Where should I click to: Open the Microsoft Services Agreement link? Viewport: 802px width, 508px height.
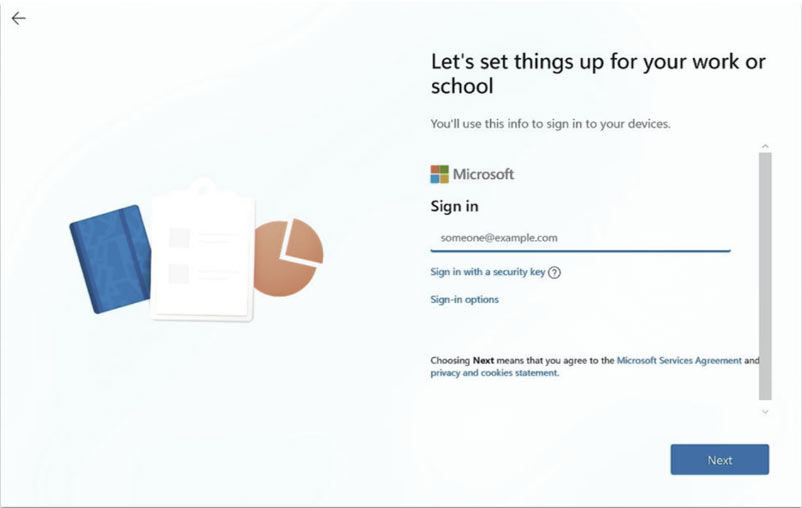tap(679, 360)
